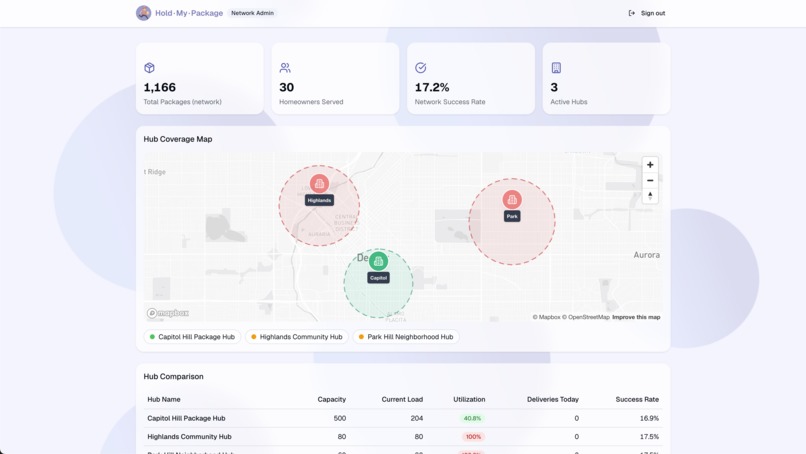Select the Capitol Hill Package Hub table row
This screenshot has height=454, width=806.
tap(403, 419)
